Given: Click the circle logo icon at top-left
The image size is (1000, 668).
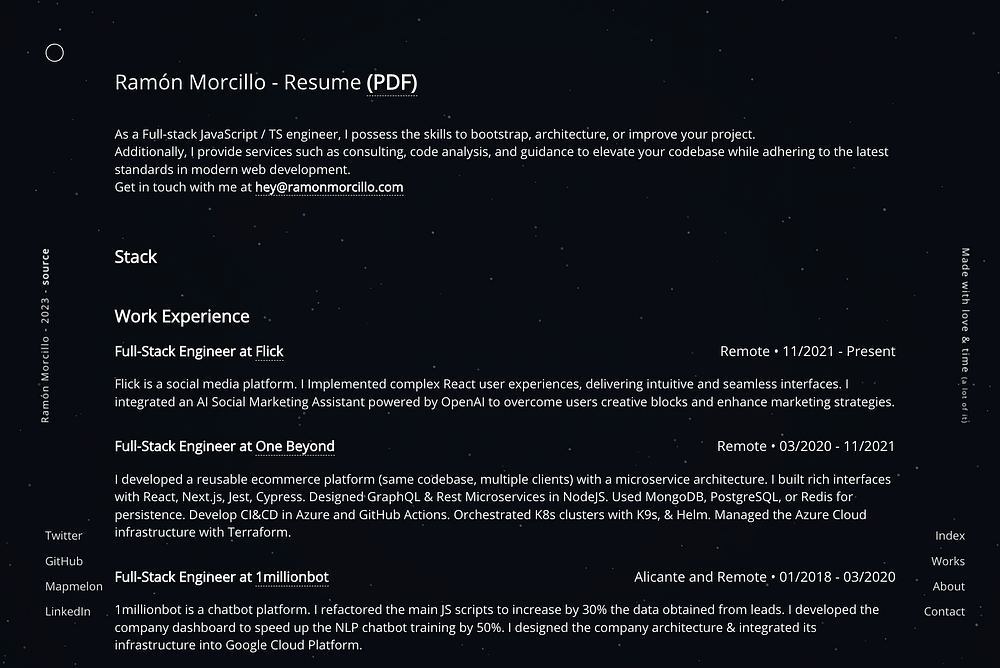Looking at the screenshot, I should pyautogui.click(x=55, y=53).
